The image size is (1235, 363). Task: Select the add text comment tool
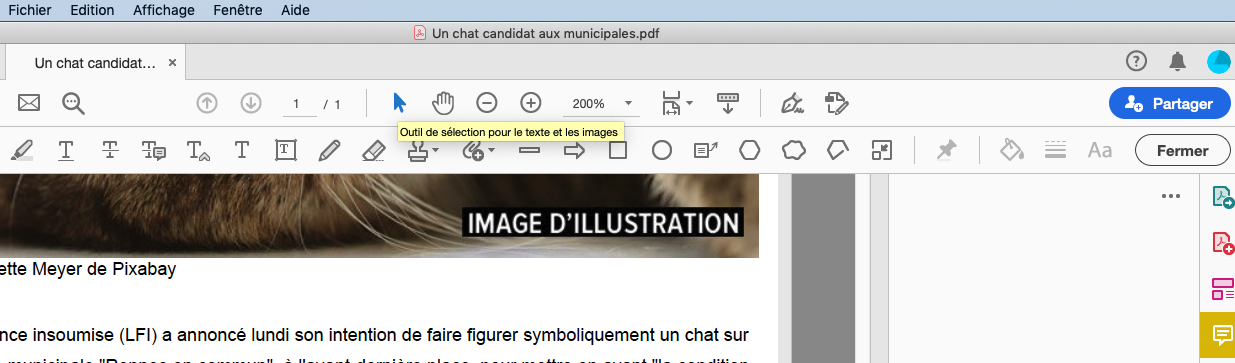tap(241, 150)
